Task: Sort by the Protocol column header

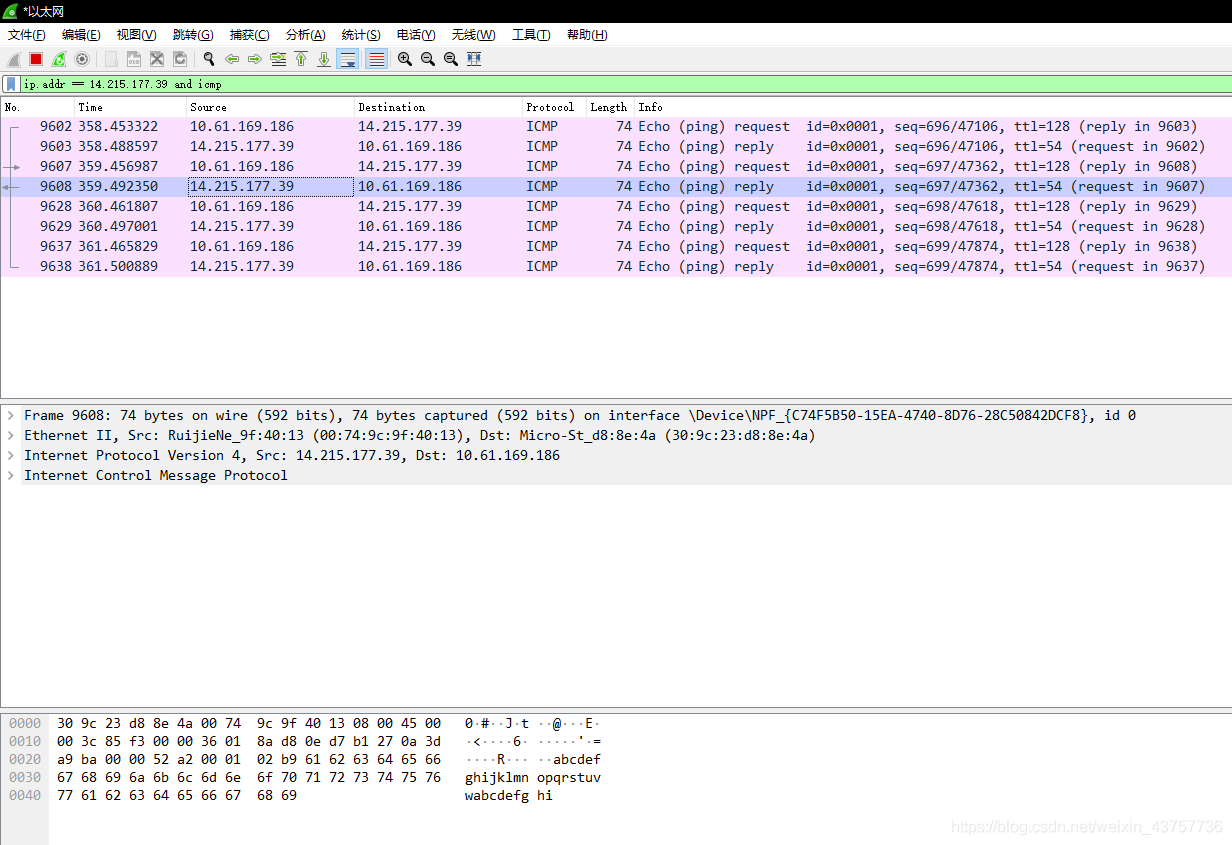Action: (x=554, y=107)
